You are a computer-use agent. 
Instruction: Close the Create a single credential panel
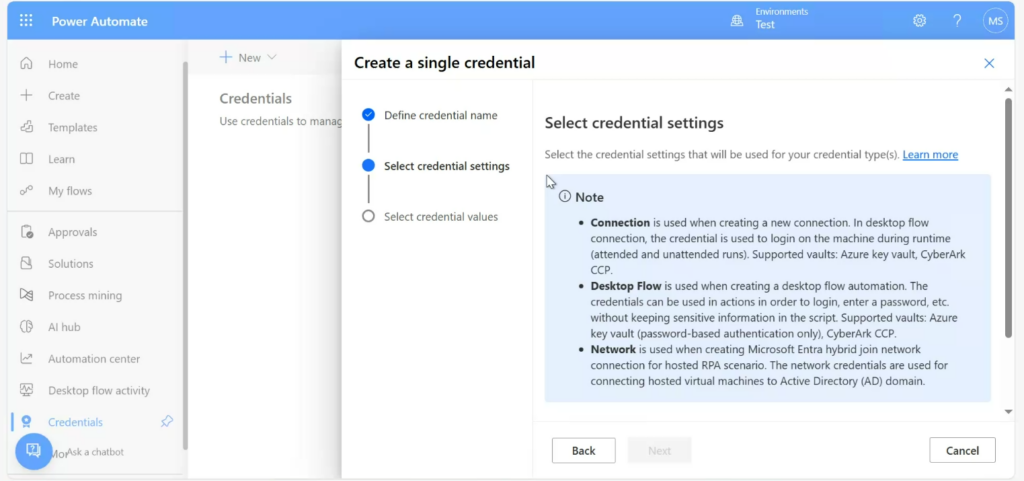pos(989,63)
